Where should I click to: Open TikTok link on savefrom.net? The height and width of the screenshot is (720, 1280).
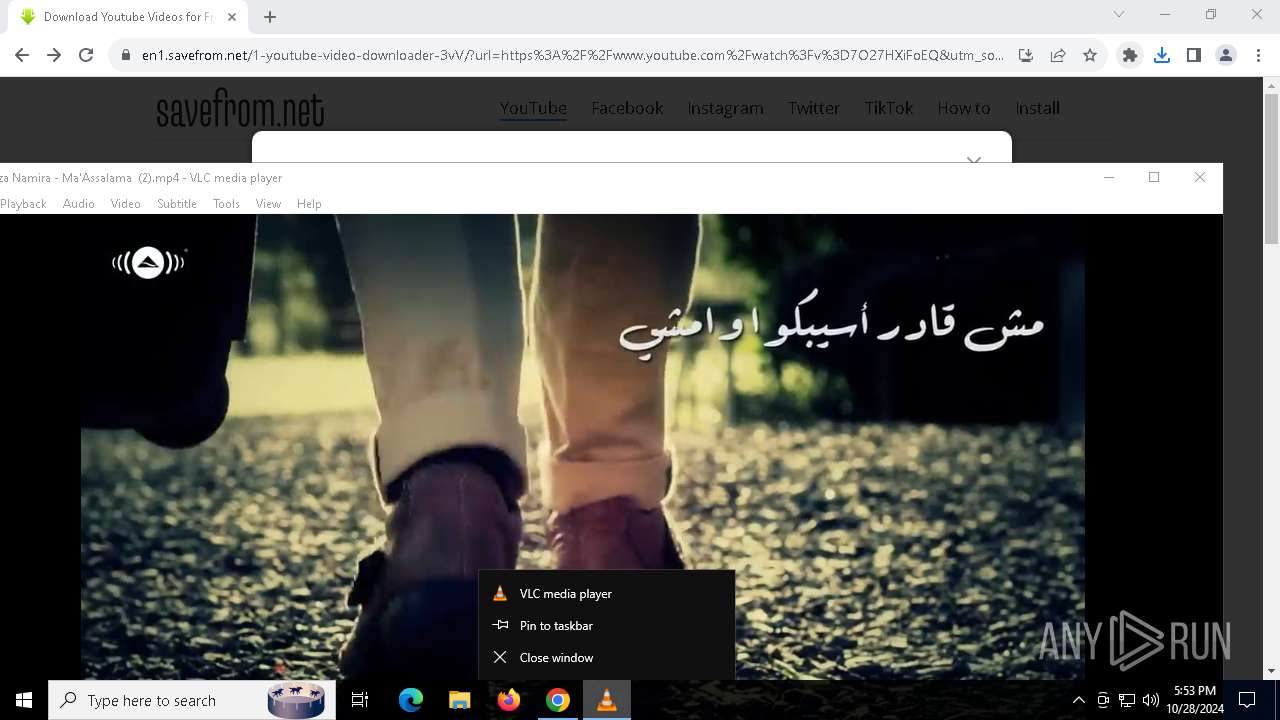pyautogui.click(x=889, y=108)
